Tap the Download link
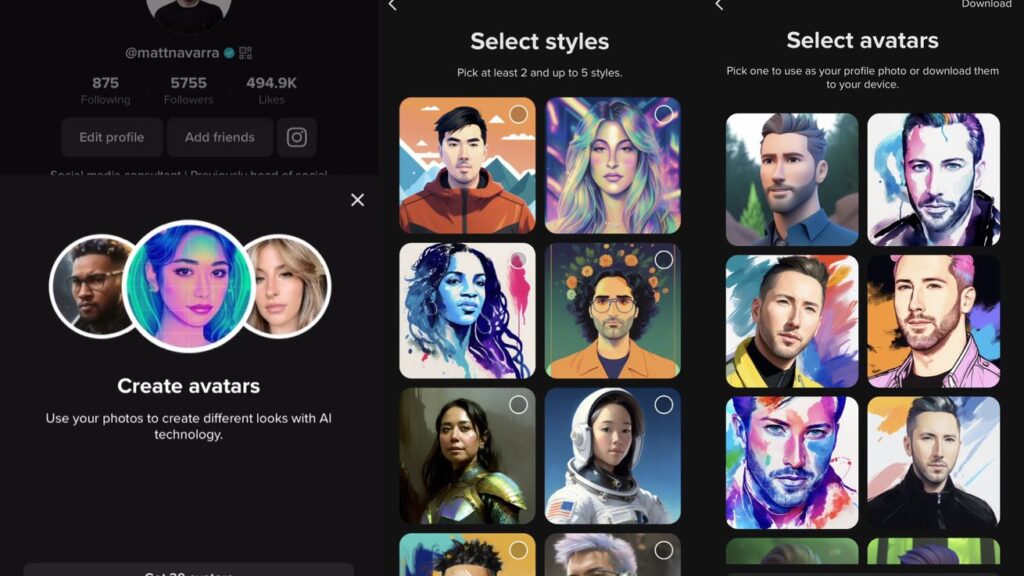The height and width of the screenshot is (576, 1024). point(986,5)
